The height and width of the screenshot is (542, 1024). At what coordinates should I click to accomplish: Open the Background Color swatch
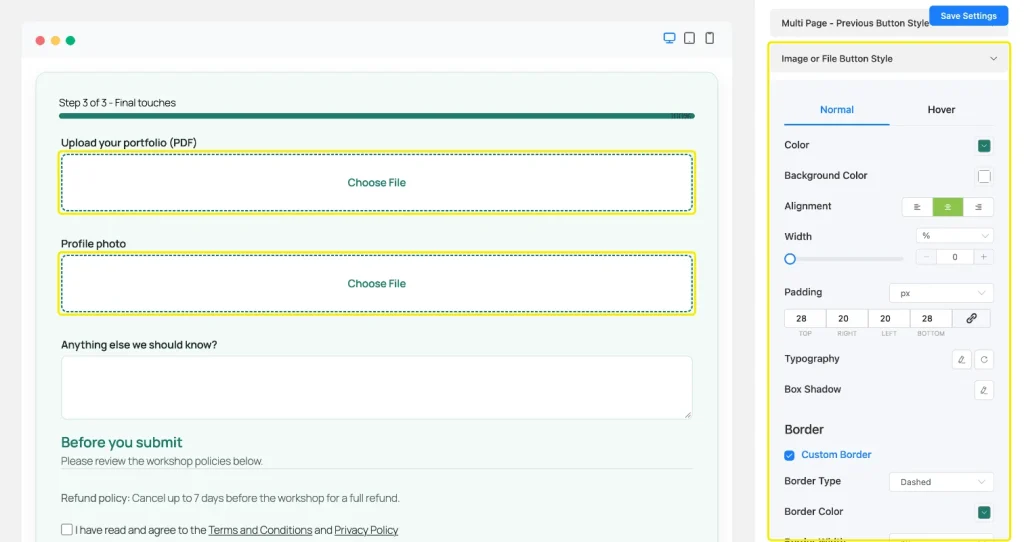(x=984, y=176)
